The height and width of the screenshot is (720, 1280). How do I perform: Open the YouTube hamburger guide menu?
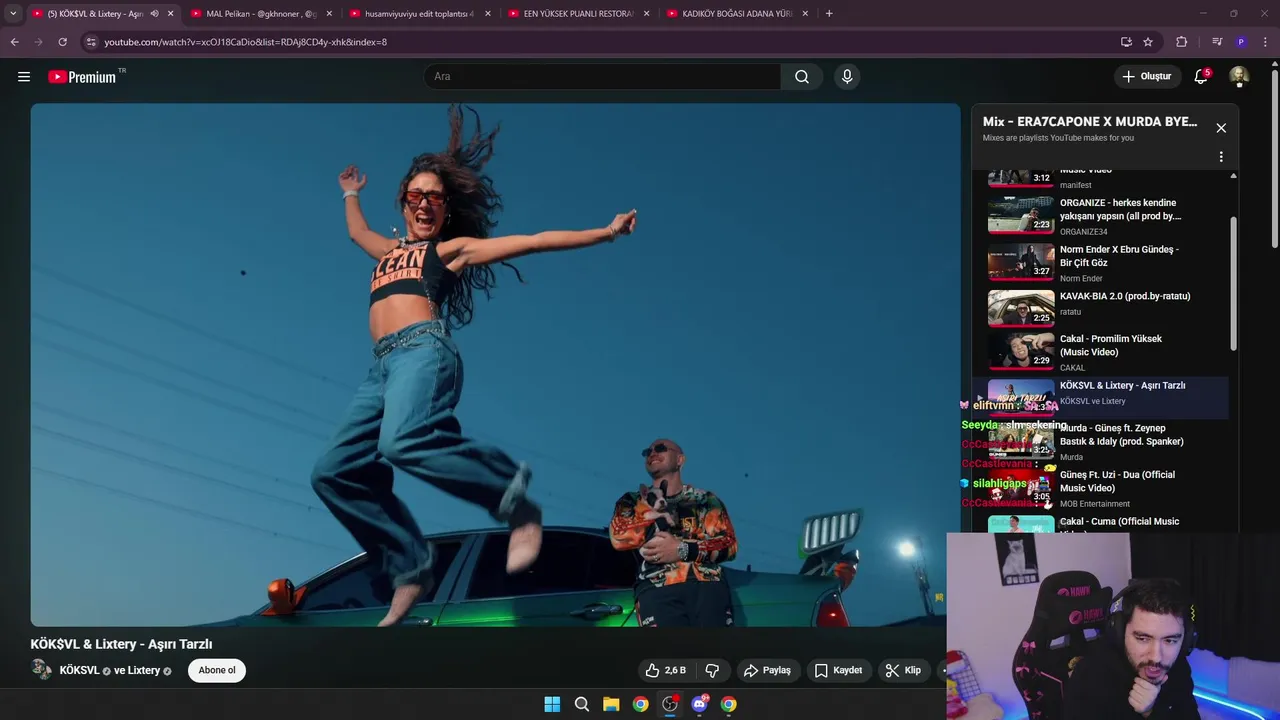coord(24,76)
